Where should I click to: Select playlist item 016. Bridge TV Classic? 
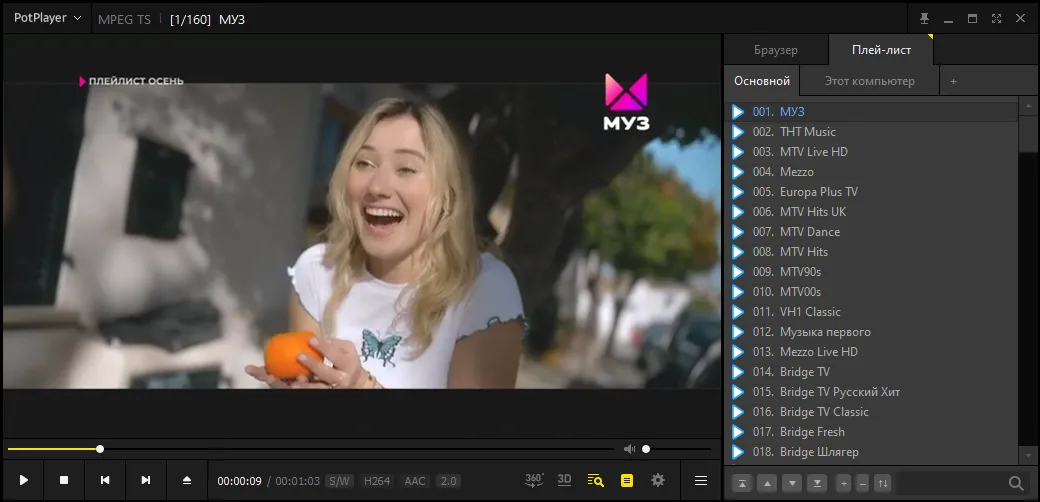point(871,412)
